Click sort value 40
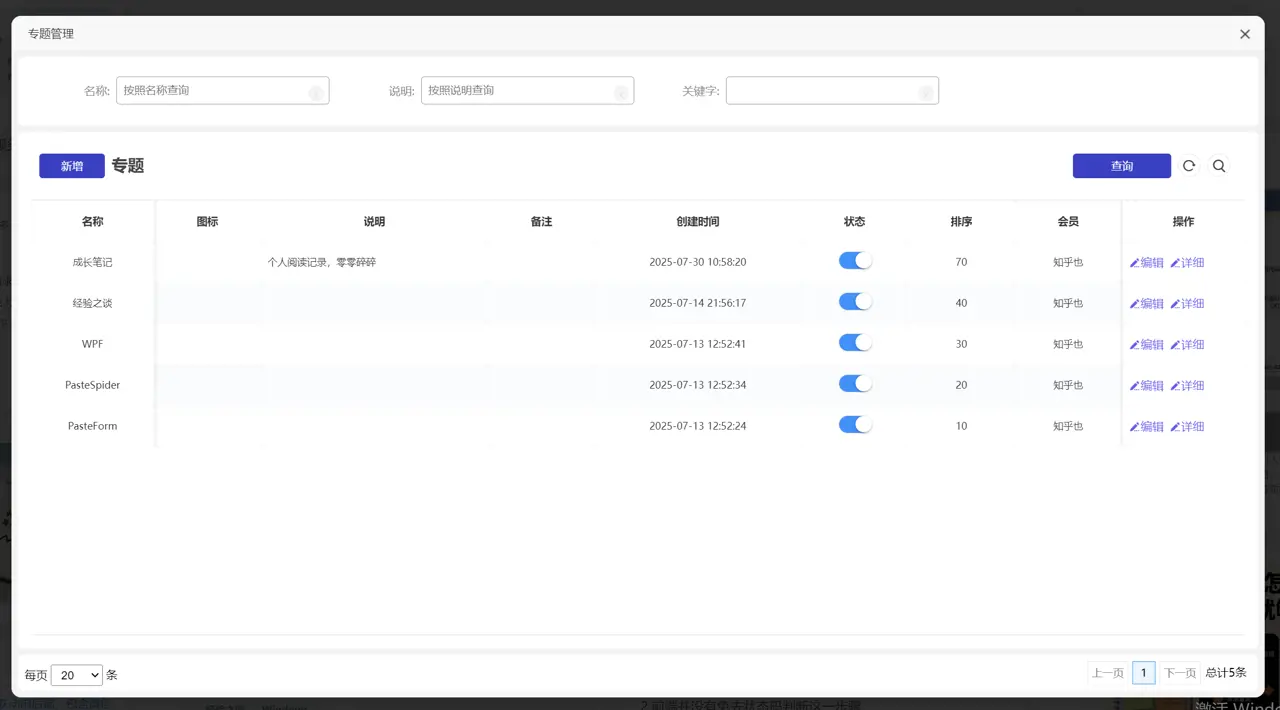Image resolution: width=1280 pixels, height=710 pixels. [961, 303]
